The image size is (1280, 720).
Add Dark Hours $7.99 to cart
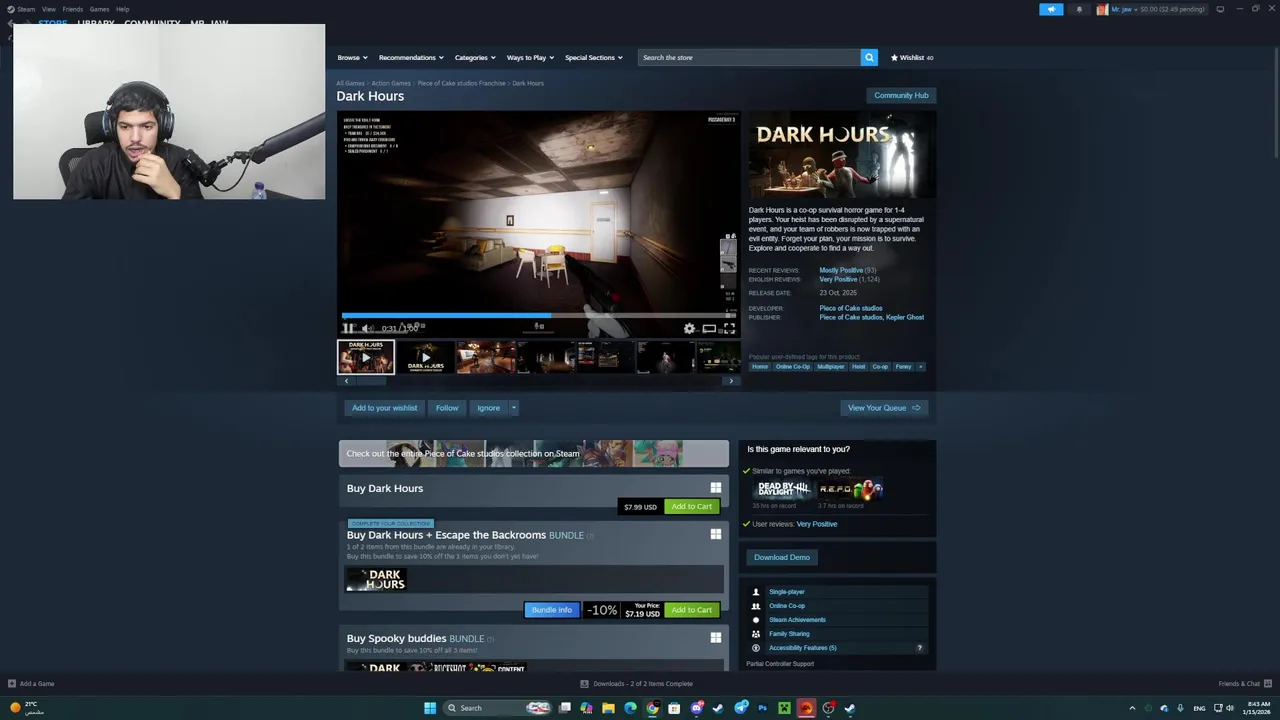[x=691, y=506]
